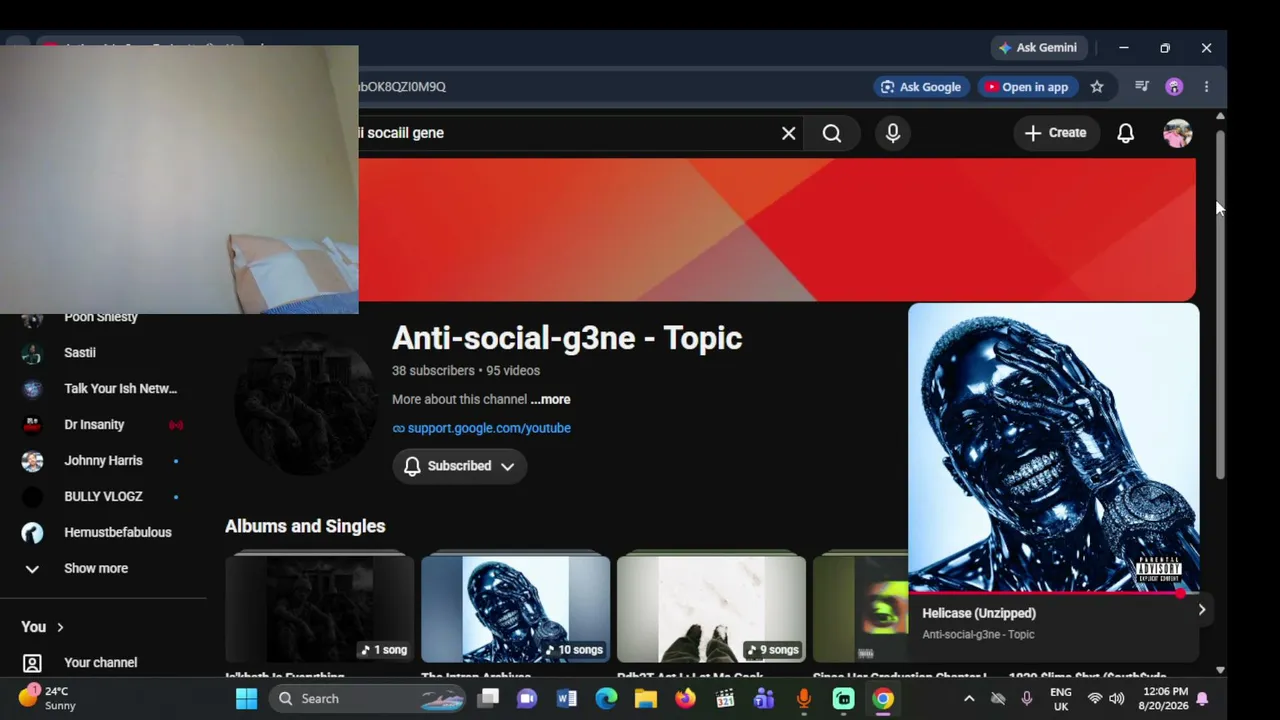Expand miniplayer with chevron arrow

click(1201, 610)
